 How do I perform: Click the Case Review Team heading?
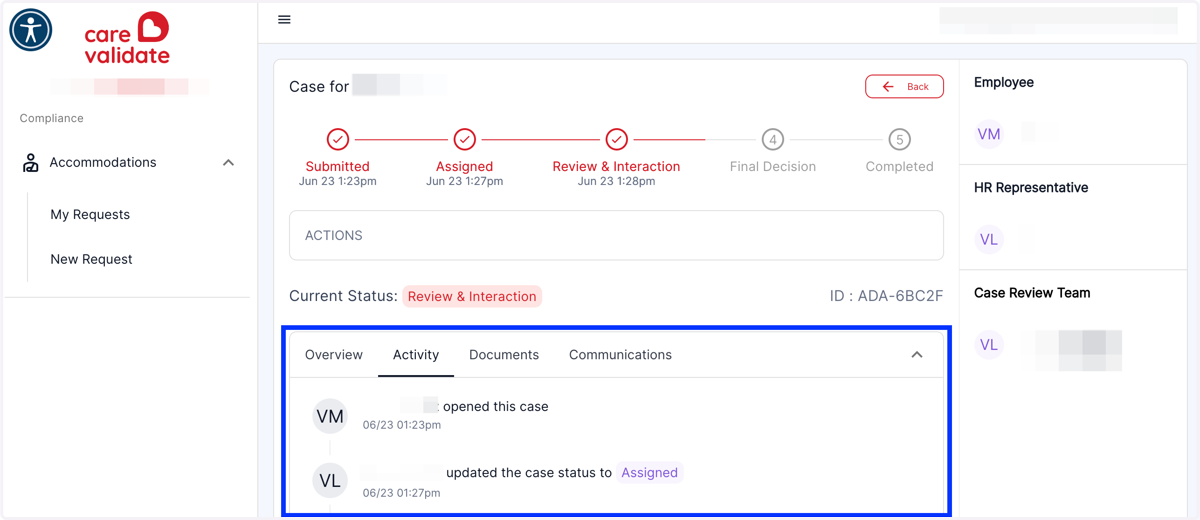pos(1032,293)
